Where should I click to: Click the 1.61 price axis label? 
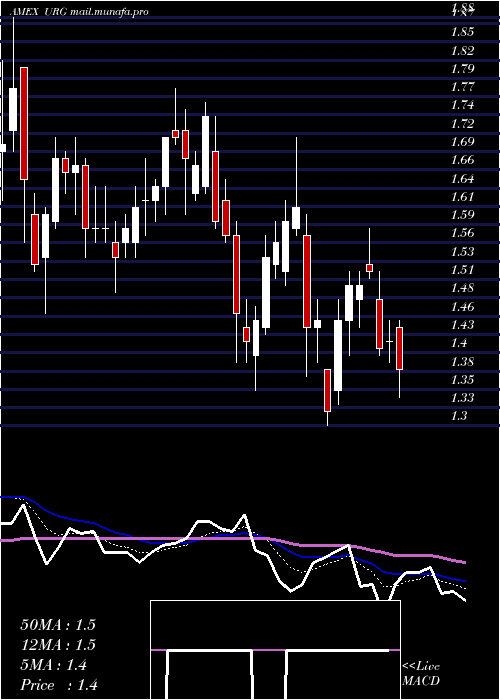tap(462, 196)
